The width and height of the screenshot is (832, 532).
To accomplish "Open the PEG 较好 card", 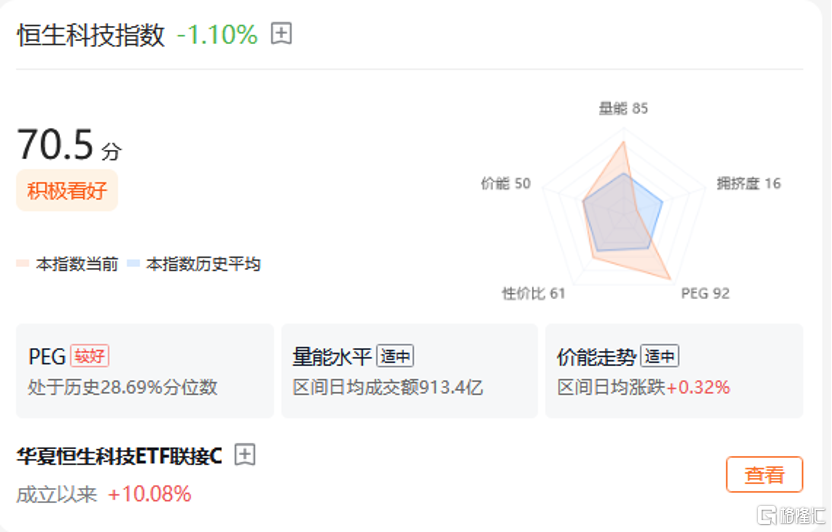I will tap(144, 370).
